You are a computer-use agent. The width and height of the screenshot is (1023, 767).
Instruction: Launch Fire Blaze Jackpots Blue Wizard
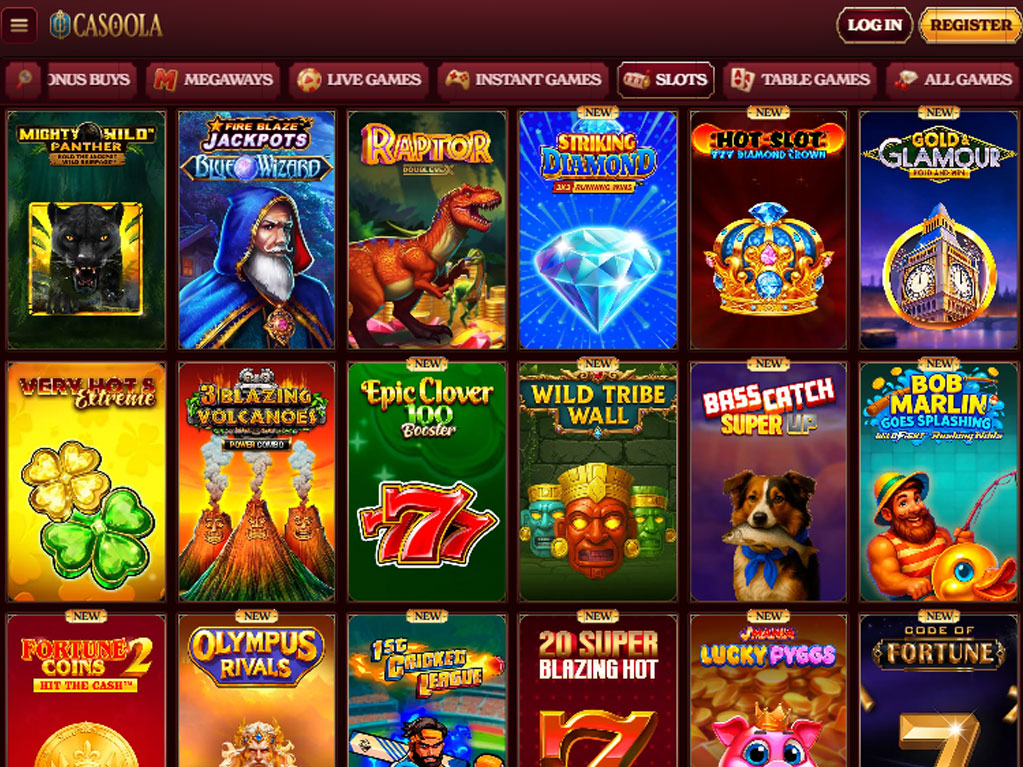(x=256, y=230)
